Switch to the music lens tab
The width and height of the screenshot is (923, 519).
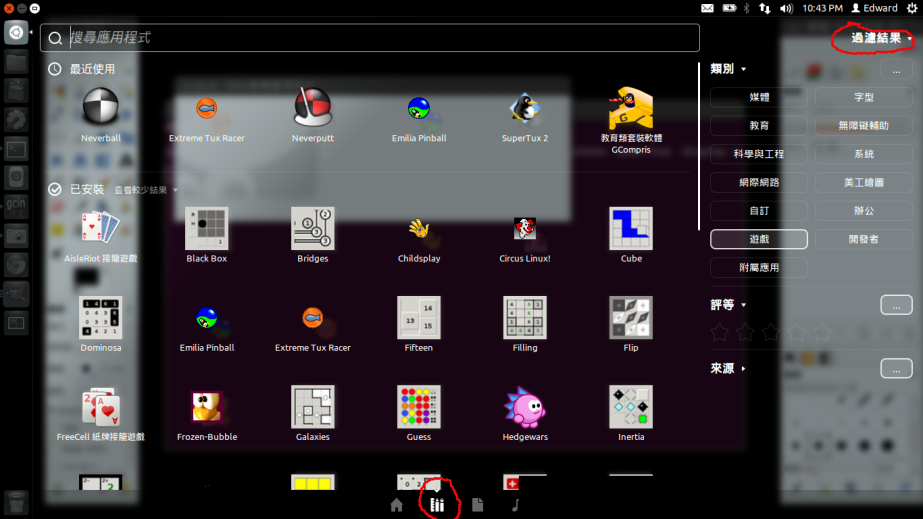coord(516,505)
